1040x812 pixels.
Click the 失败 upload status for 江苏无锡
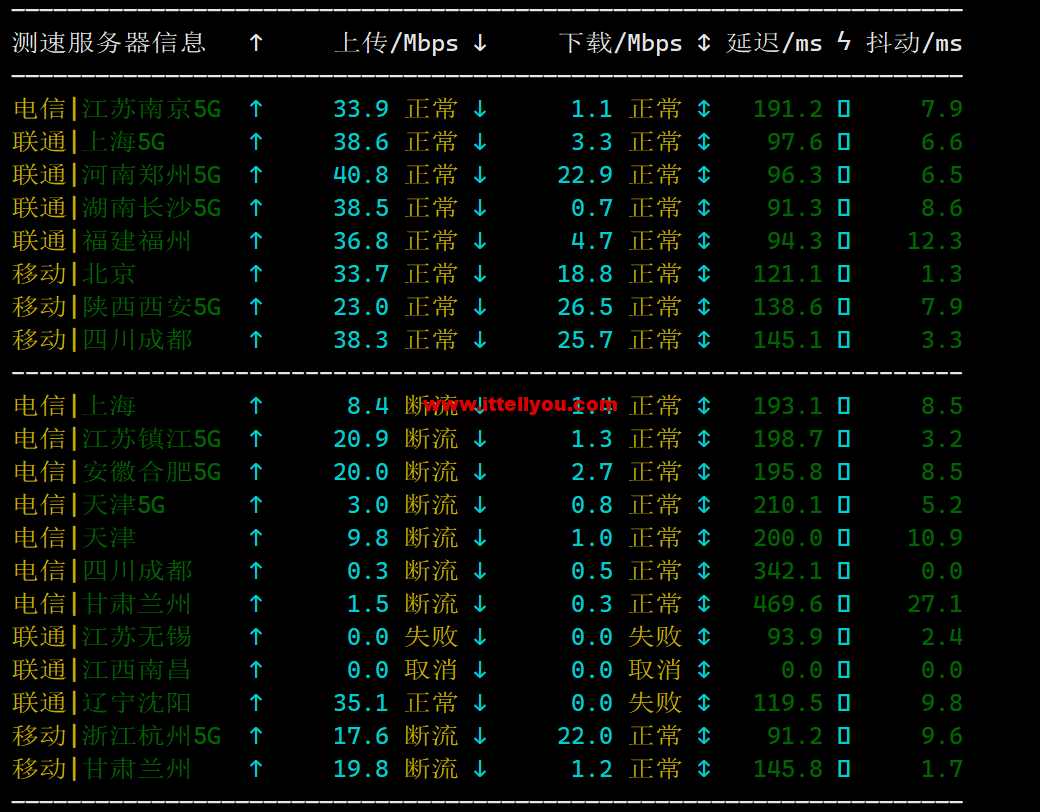coord(431,637)
